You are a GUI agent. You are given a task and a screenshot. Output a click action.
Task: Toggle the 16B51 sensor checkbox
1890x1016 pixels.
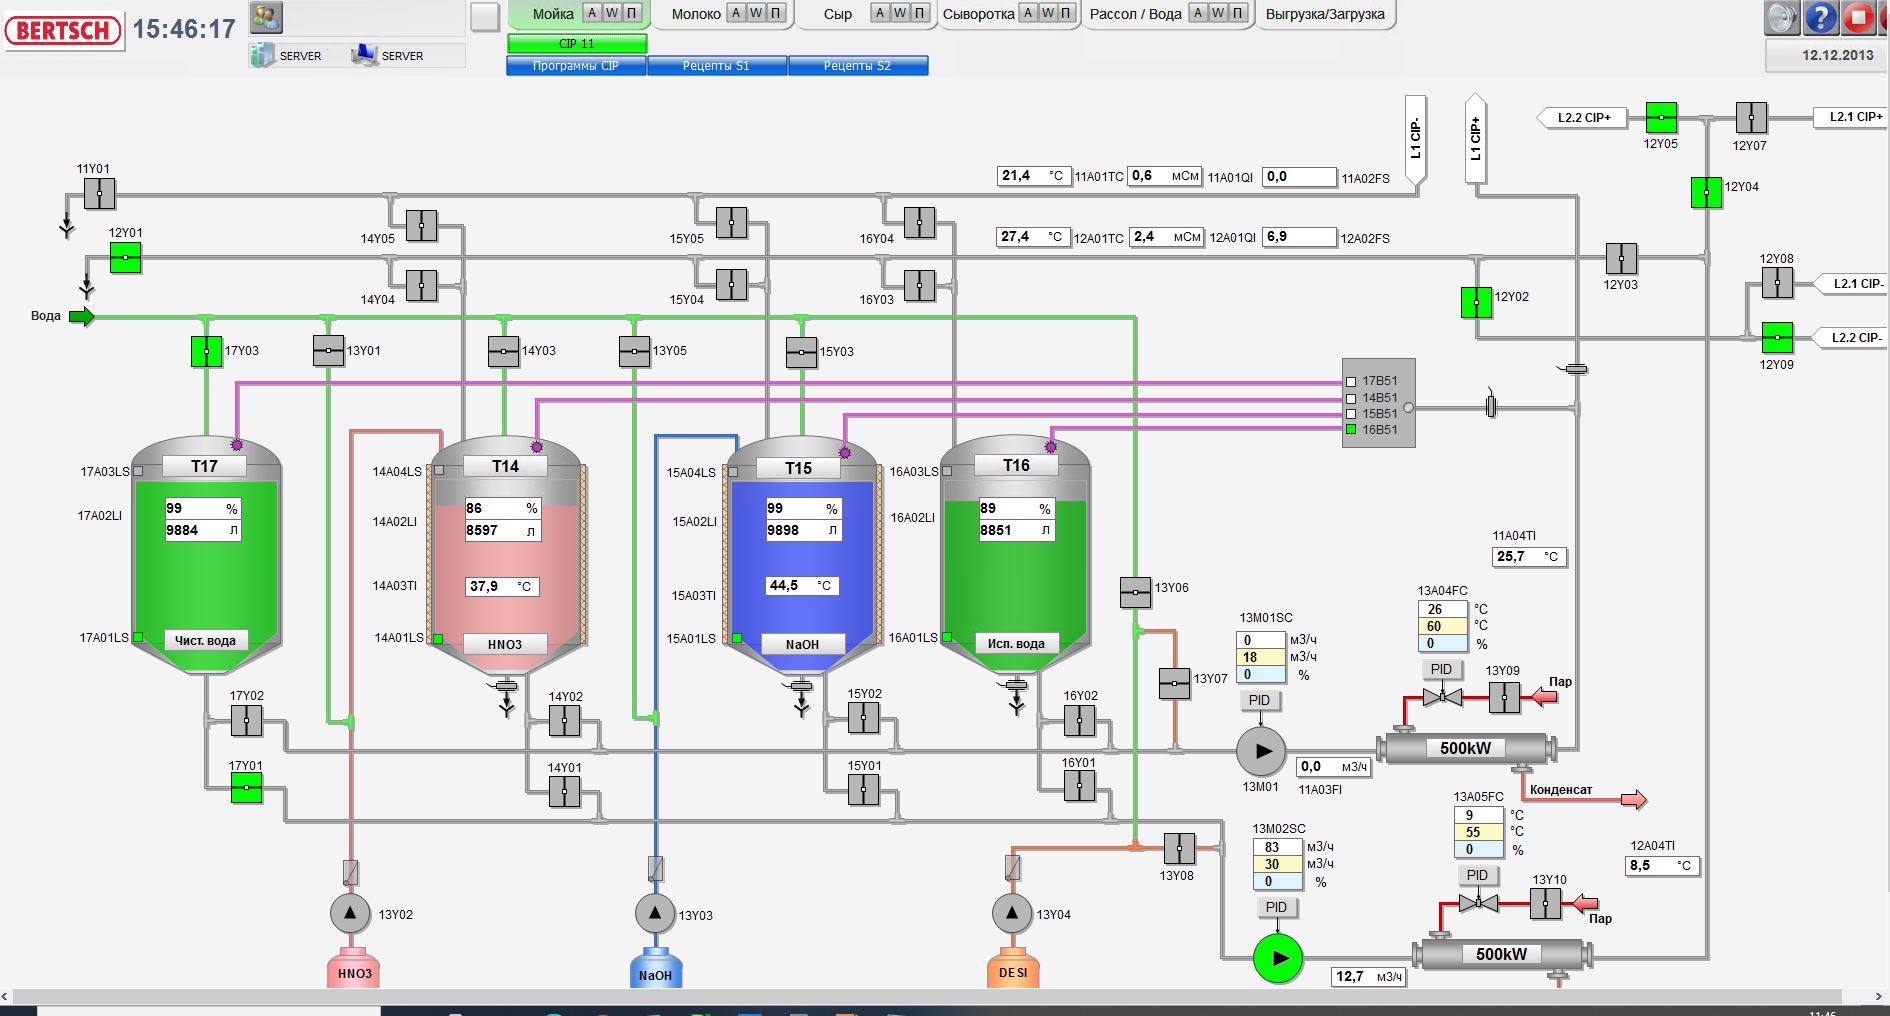(1351, 430)
